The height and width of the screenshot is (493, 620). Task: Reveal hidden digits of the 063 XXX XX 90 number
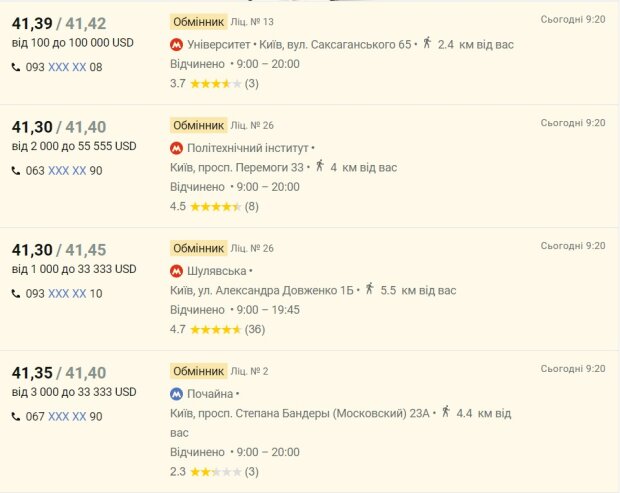tap(67, 171)
